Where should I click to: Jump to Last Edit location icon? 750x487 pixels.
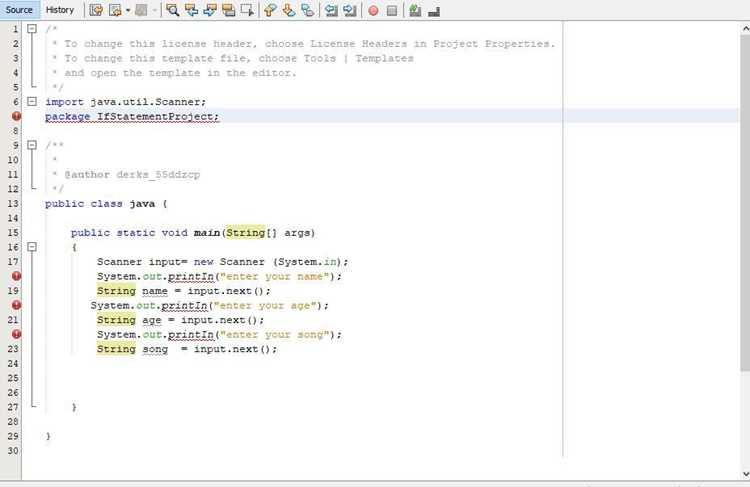96,11
